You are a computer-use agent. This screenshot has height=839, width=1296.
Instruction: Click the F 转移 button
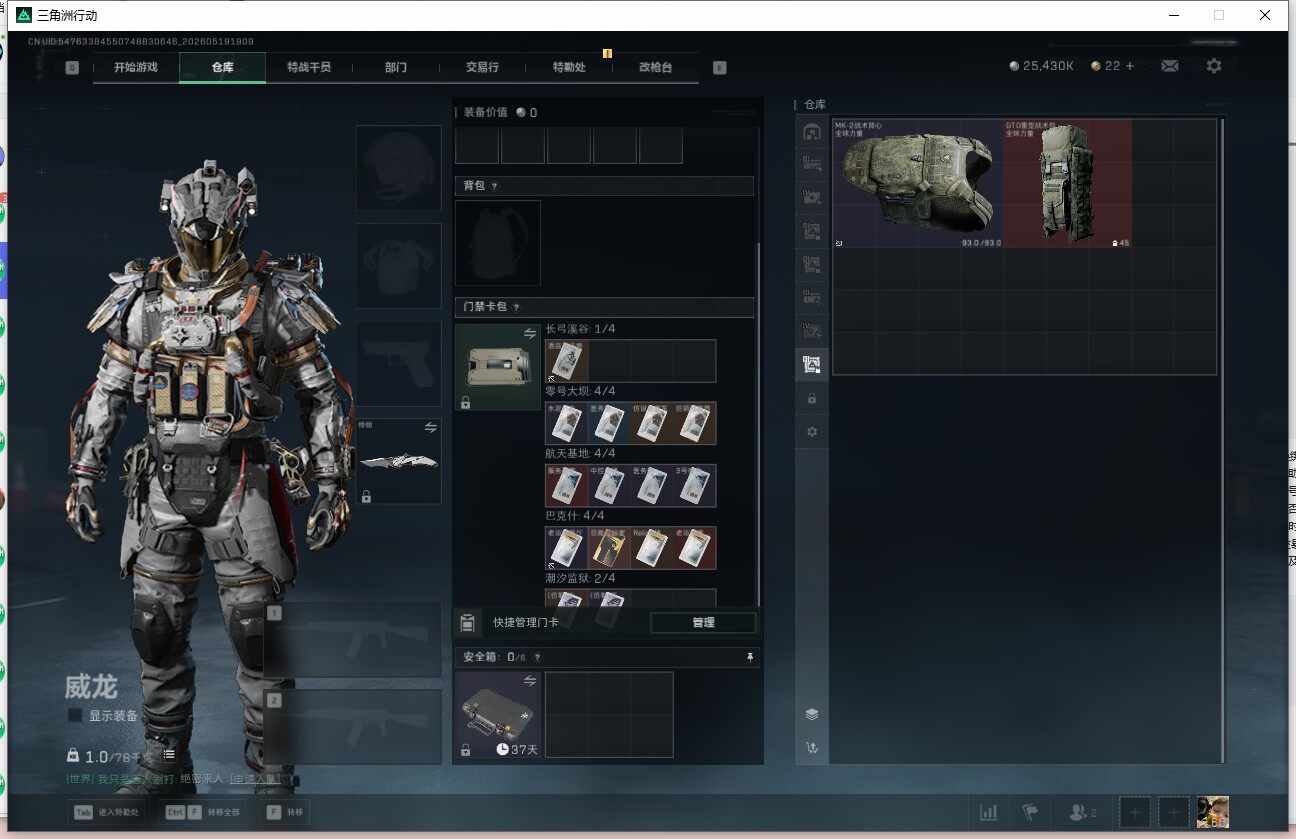pos(287,813)
